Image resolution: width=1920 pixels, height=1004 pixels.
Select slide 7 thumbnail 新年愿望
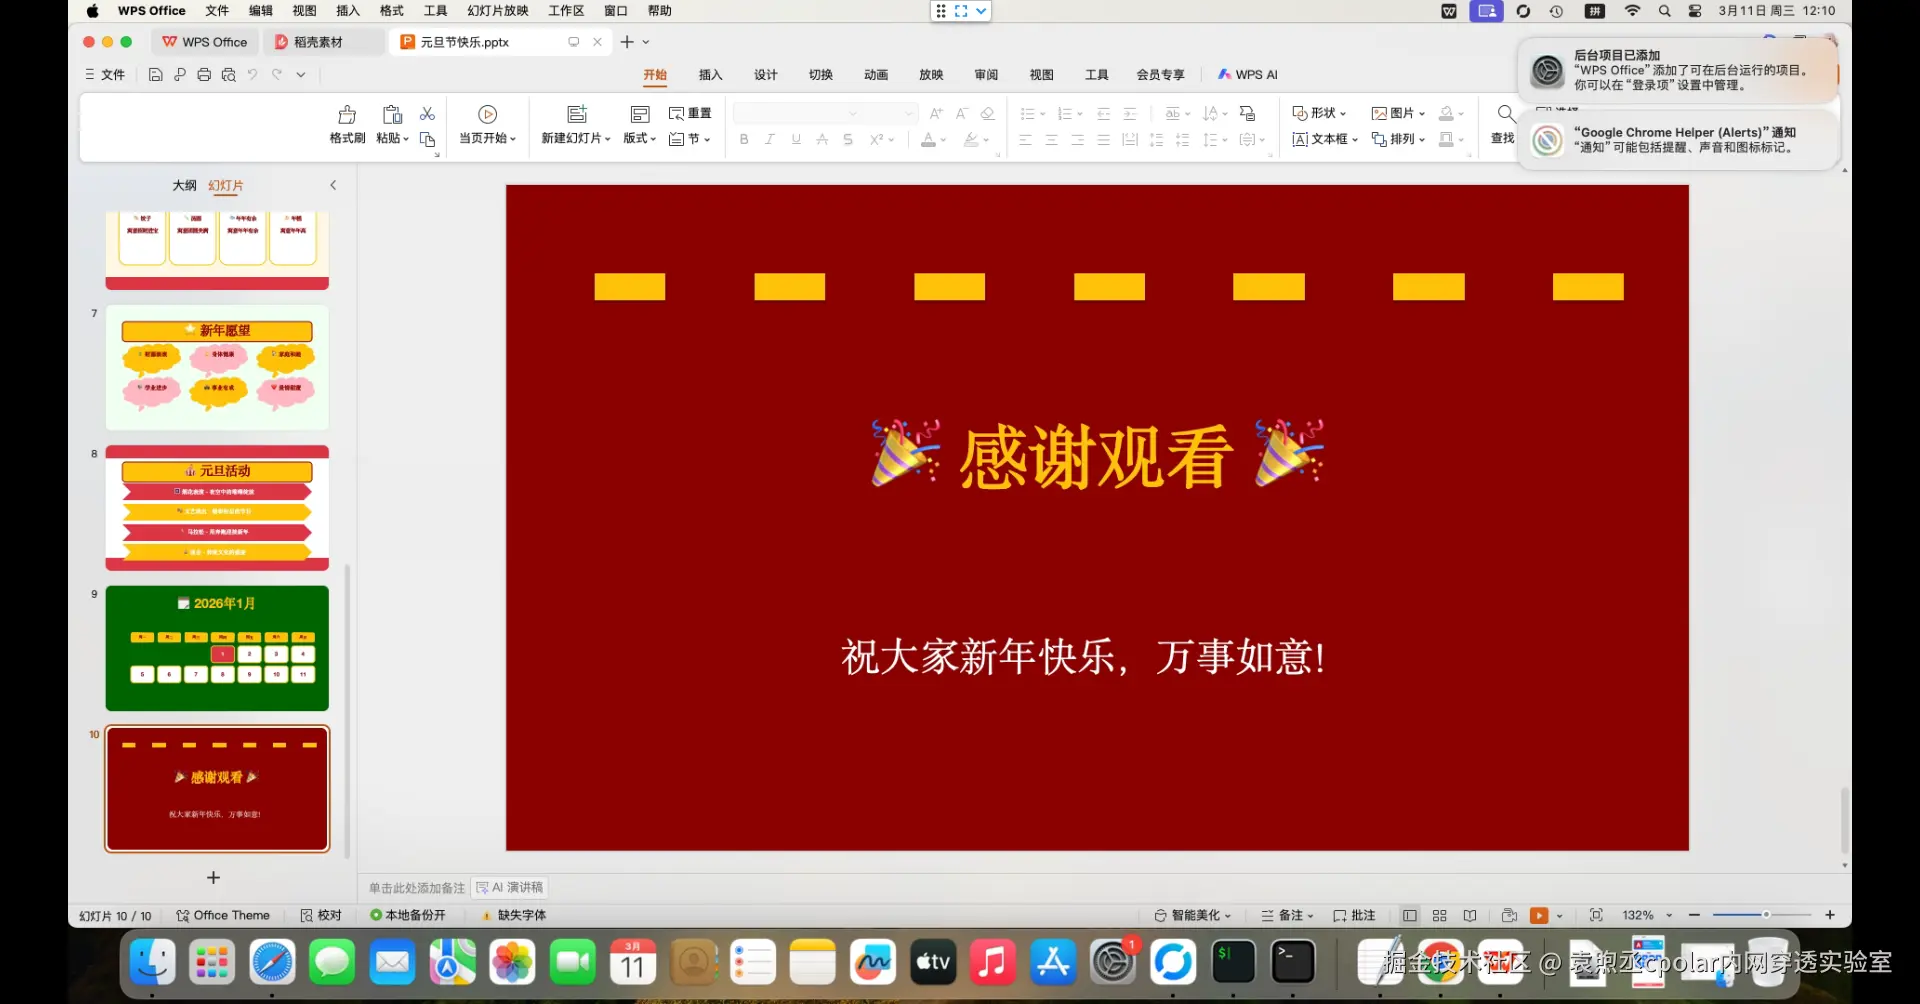217,368
